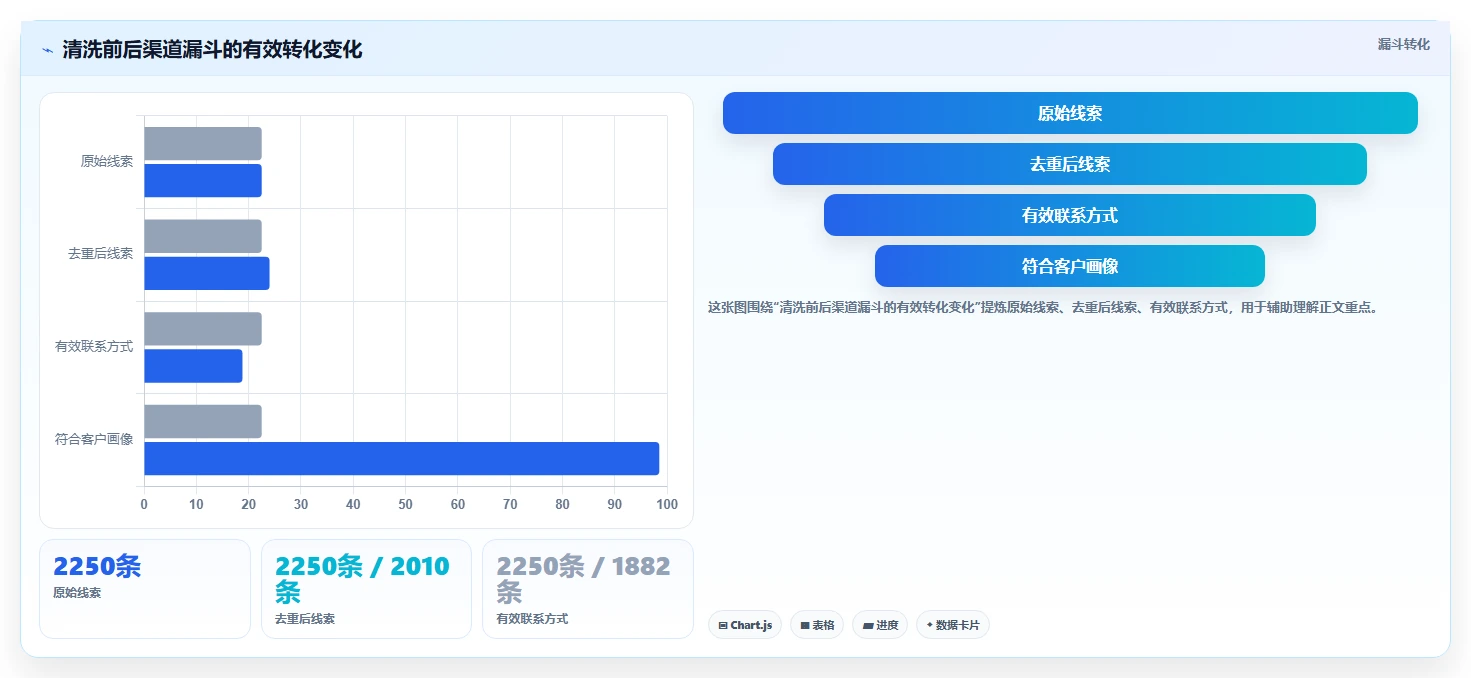This screenshot has width=1471, height=678.
Task: Click the diamond icon in 数据卡片 chip
Action: [929, 626]
